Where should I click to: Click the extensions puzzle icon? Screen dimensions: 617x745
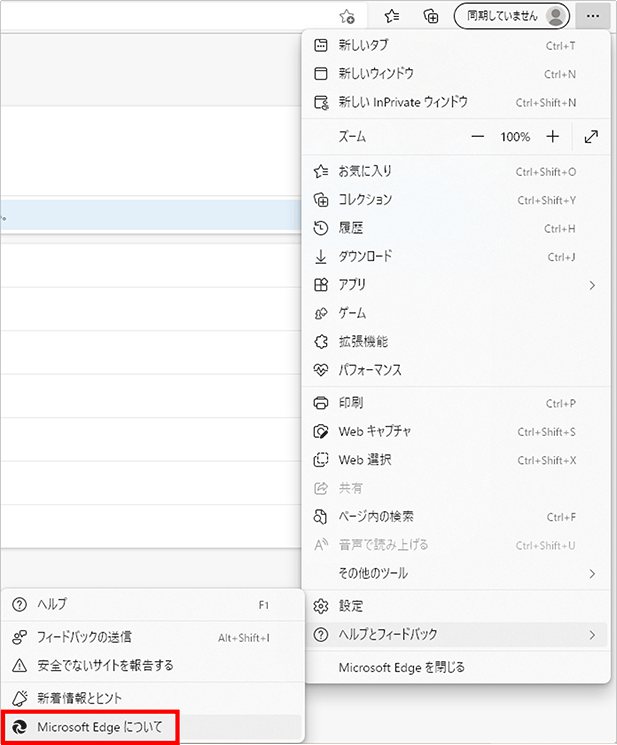321,341
